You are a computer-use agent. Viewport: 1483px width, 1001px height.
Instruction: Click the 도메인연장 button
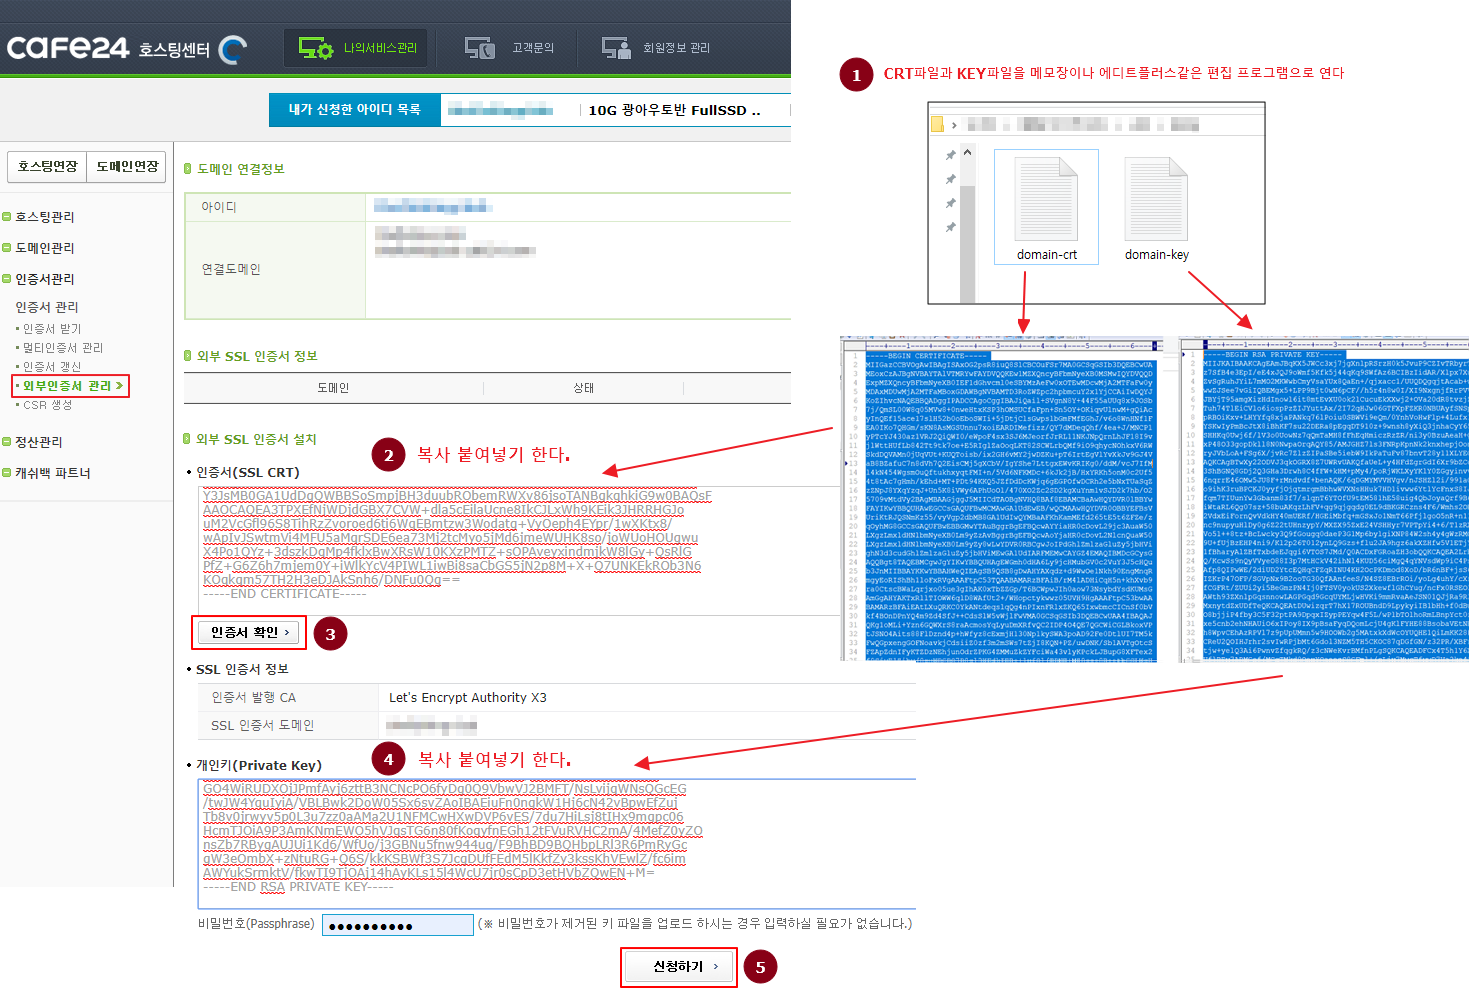(127, 167)
